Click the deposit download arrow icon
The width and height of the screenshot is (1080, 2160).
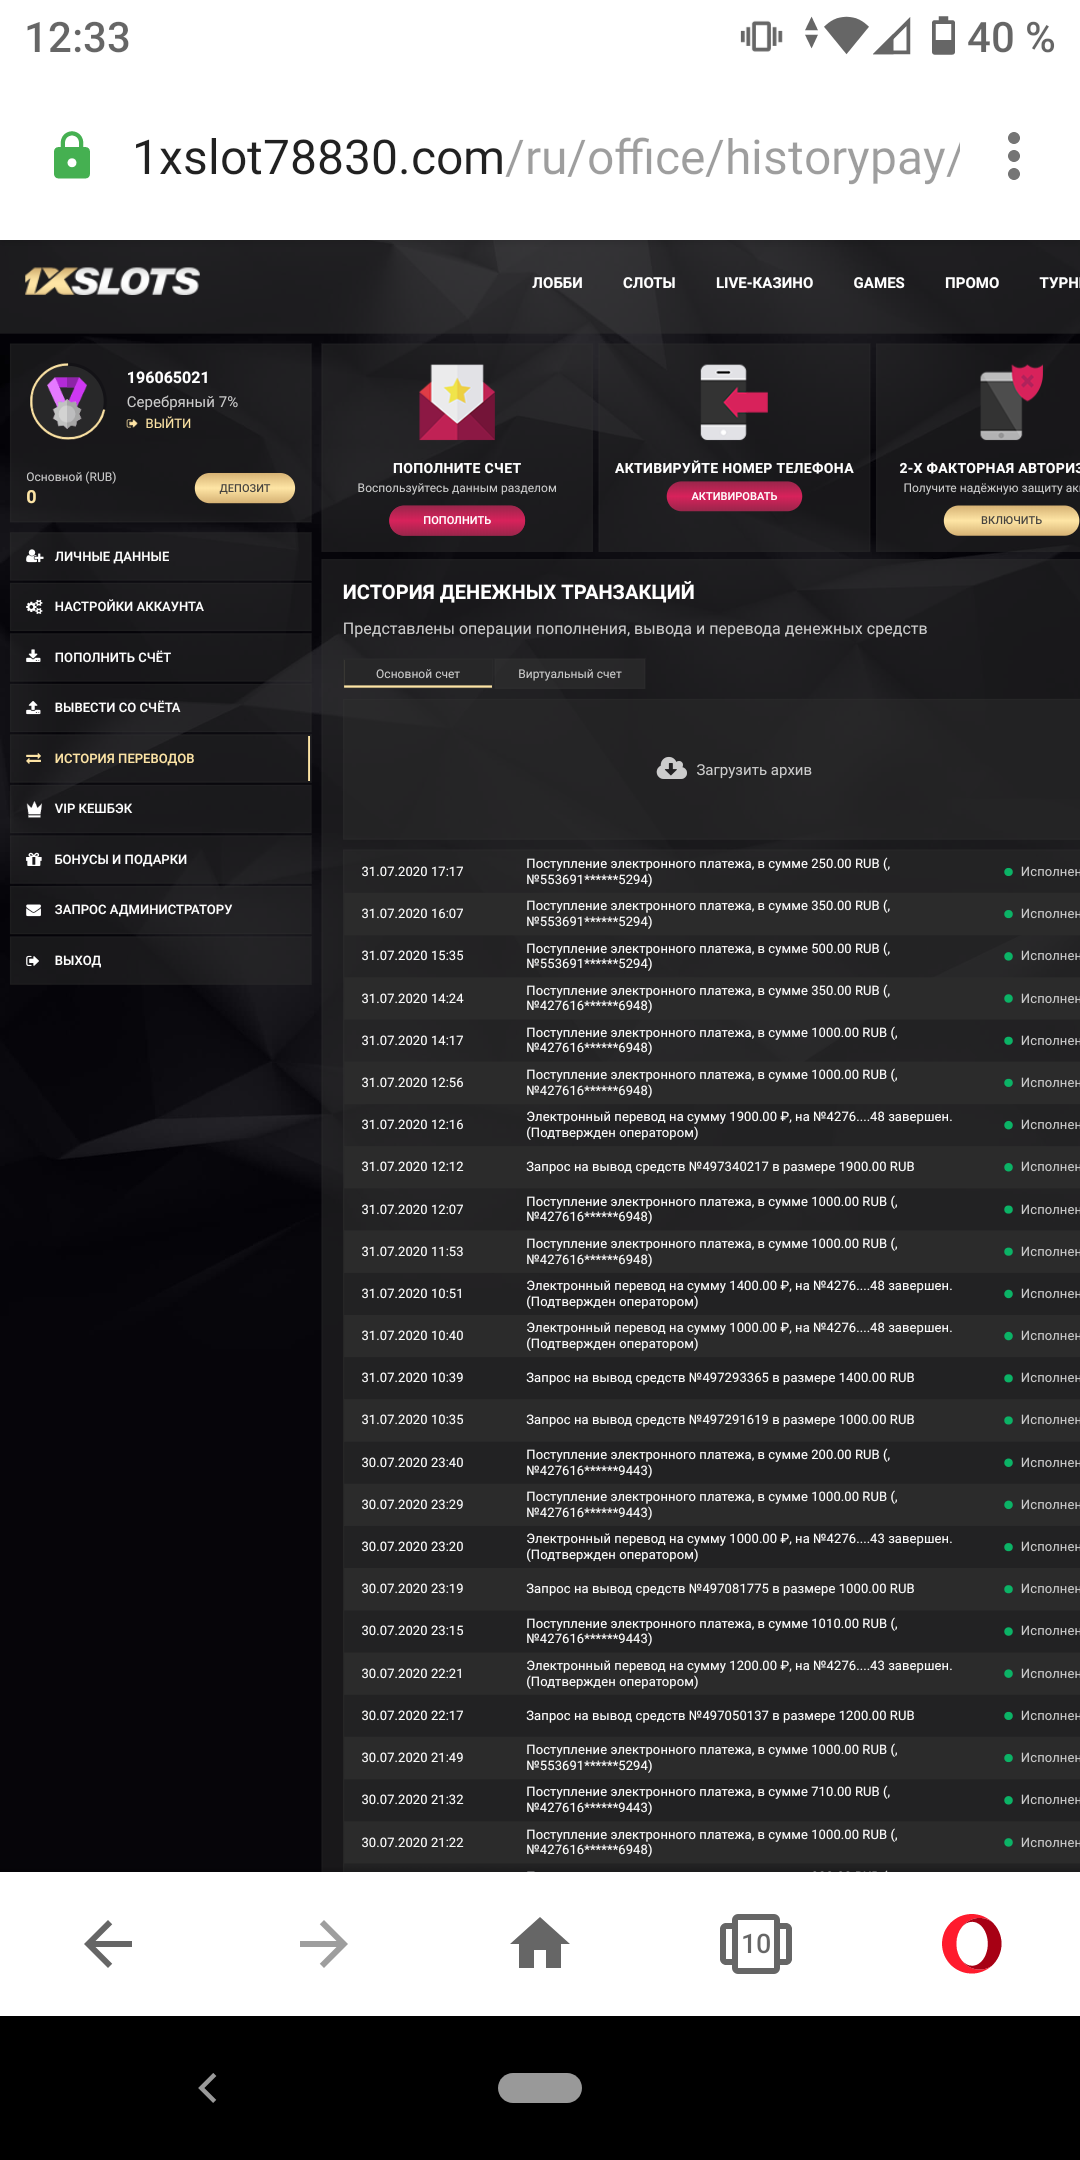pos(34,657)
